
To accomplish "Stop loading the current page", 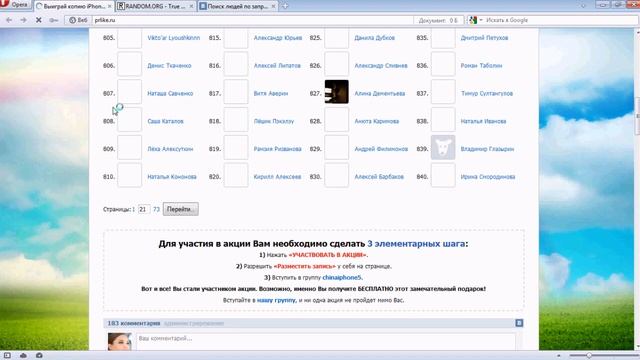I will pyautogui.click(x=38, y=20).
